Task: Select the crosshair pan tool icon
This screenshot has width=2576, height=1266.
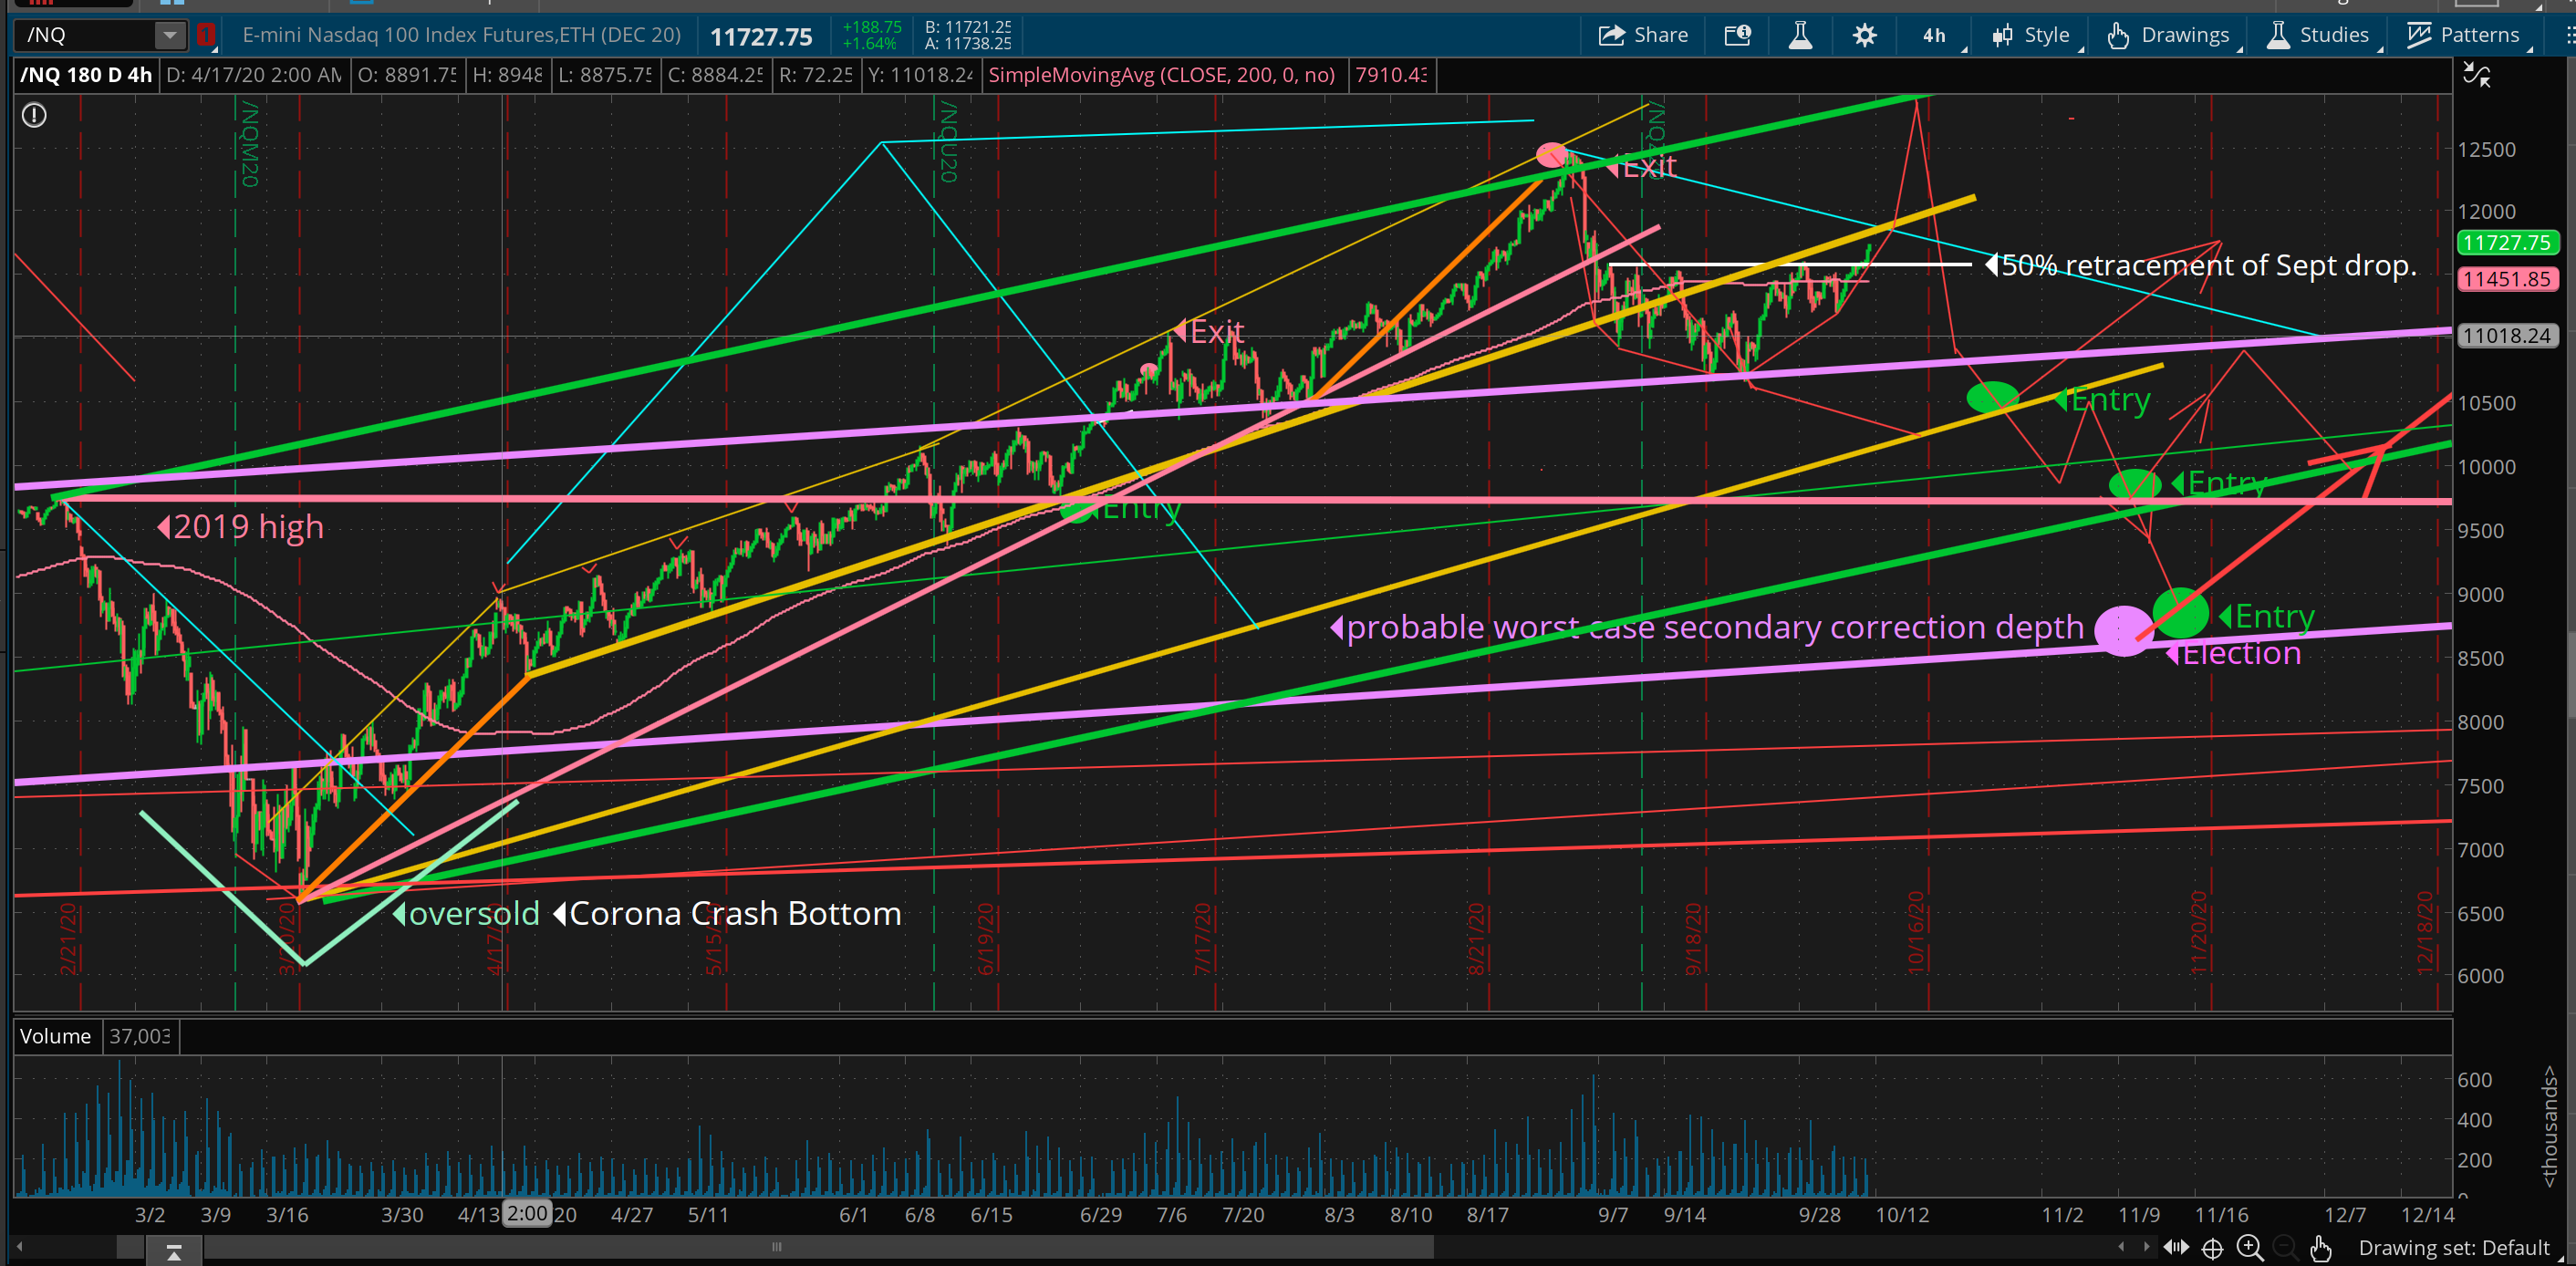Action: (2213, 1247)
